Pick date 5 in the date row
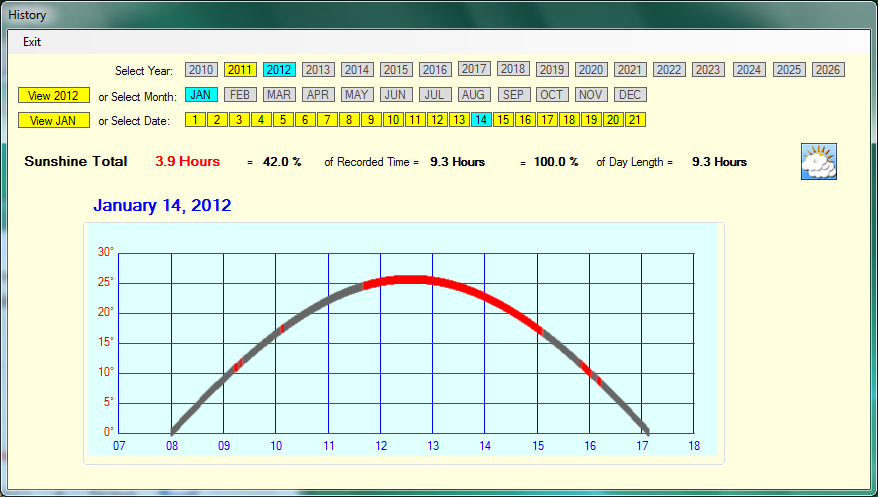The height and width of the screenshot is (497, 878). pos(283,120)
